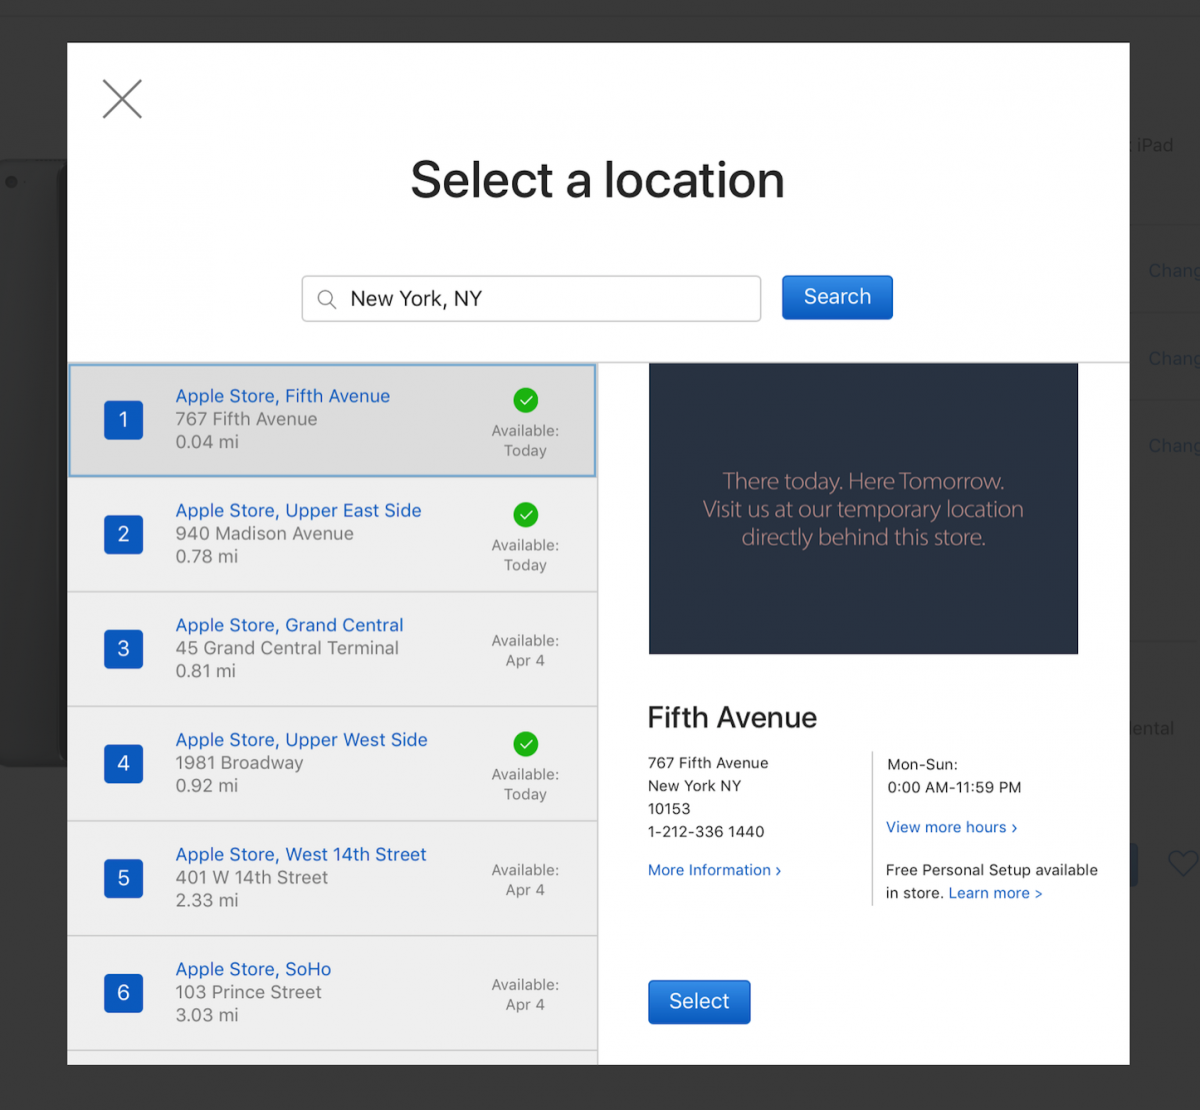Click Apple Store, West 14th Street

click(x=300, y=854)
